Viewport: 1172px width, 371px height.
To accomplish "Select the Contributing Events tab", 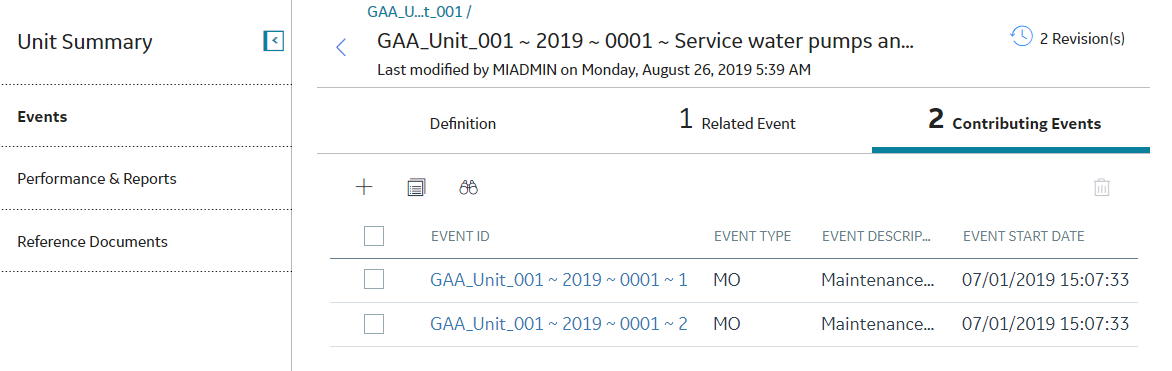I will (x=1014, y=121).
